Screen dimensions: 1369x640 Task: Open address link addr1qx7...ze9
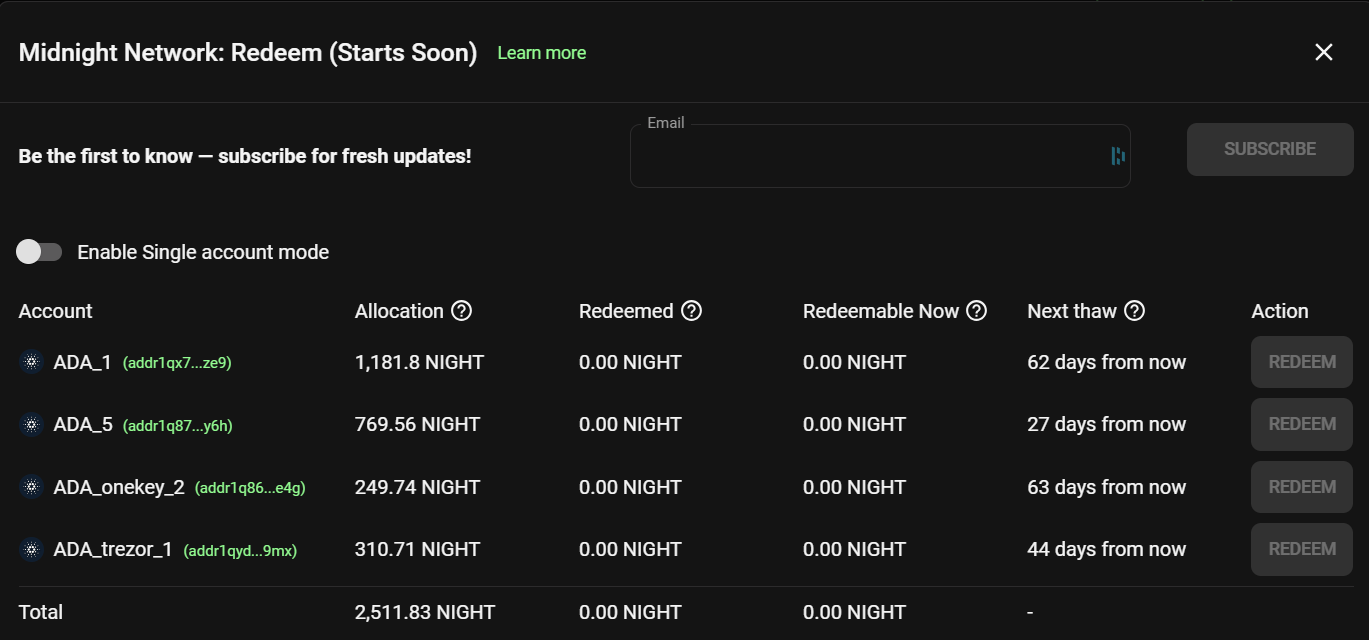tap(177, 363)
